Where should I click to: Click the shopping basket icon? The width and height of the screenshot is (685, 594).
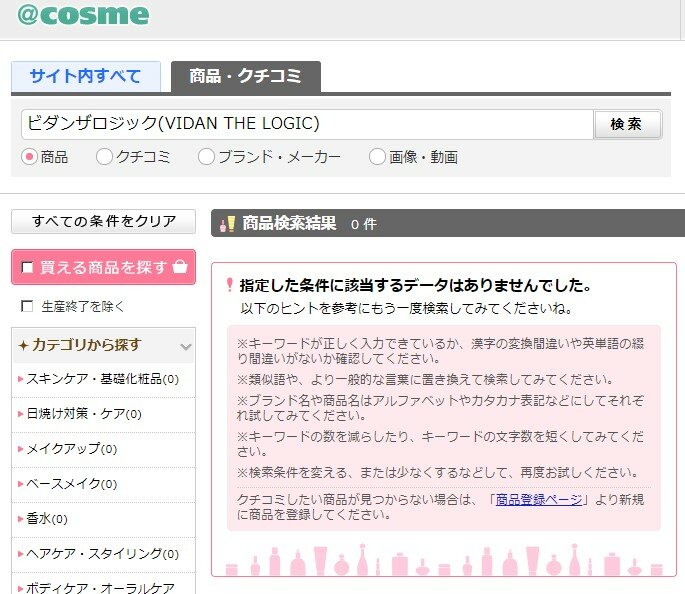click(x=180, y=267)
